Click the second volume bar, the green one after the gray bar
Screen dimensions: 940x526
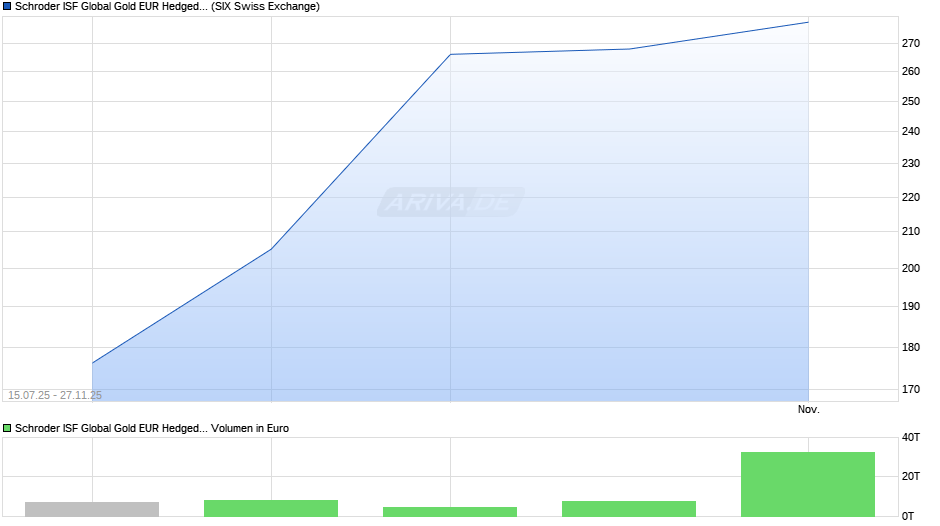[x=271, y=508]
